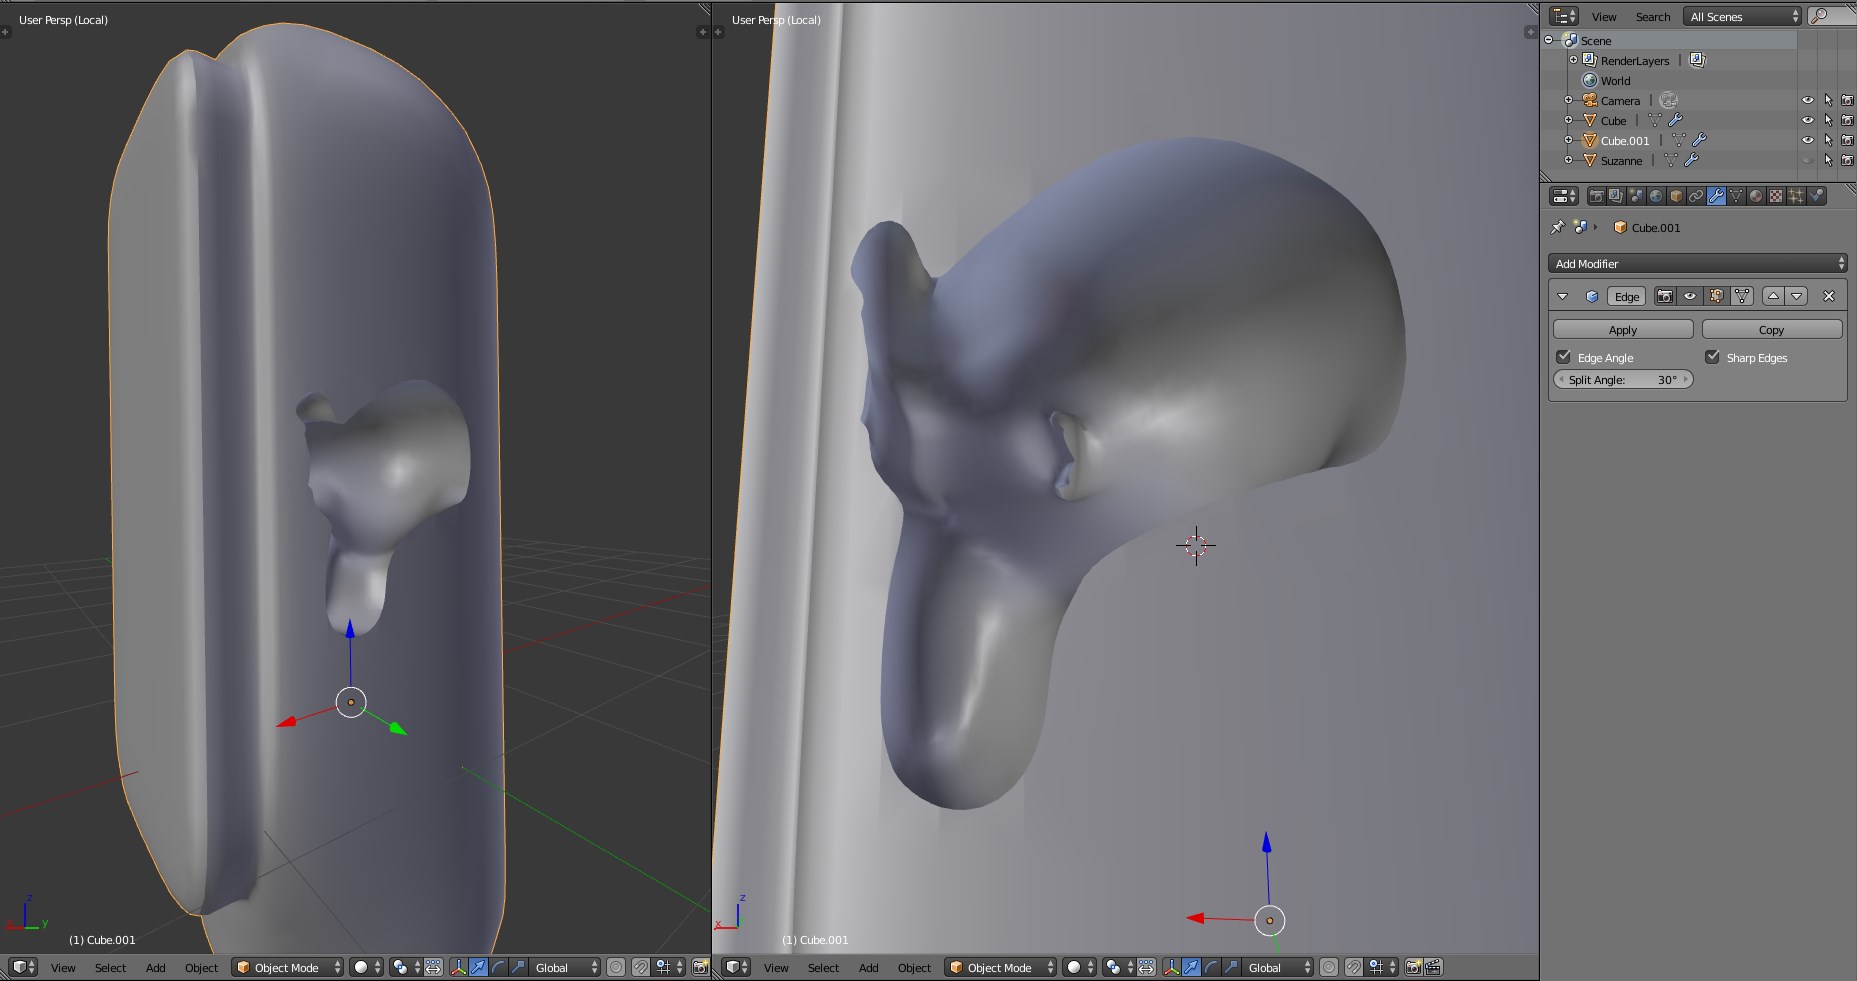Open the Constraints properties tab (chain icon)
Viewport: 1857px width, 981px height.
tap(1696, 196)
